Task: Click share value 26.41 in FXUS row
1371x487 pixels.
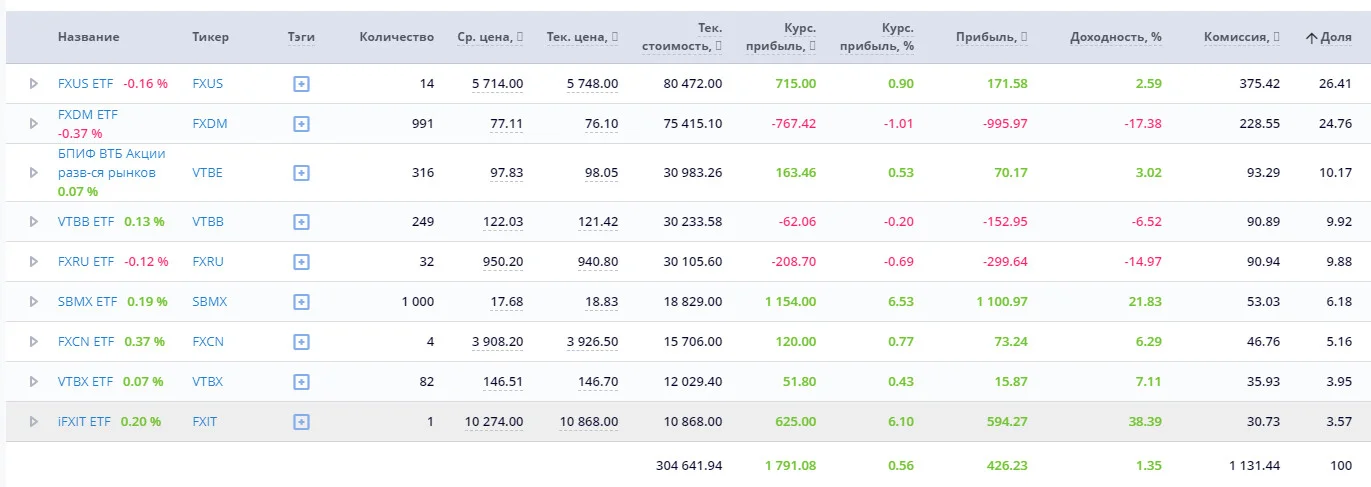Action: click(1335, 84)
